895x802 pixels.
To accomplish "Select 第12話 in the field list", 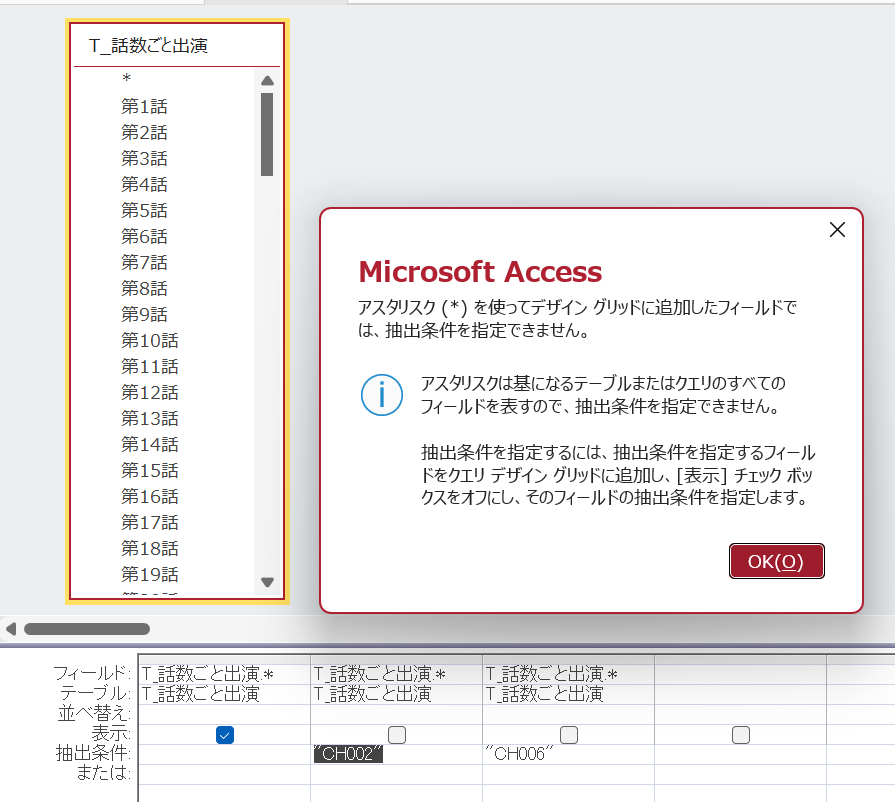I will [150, 392].
